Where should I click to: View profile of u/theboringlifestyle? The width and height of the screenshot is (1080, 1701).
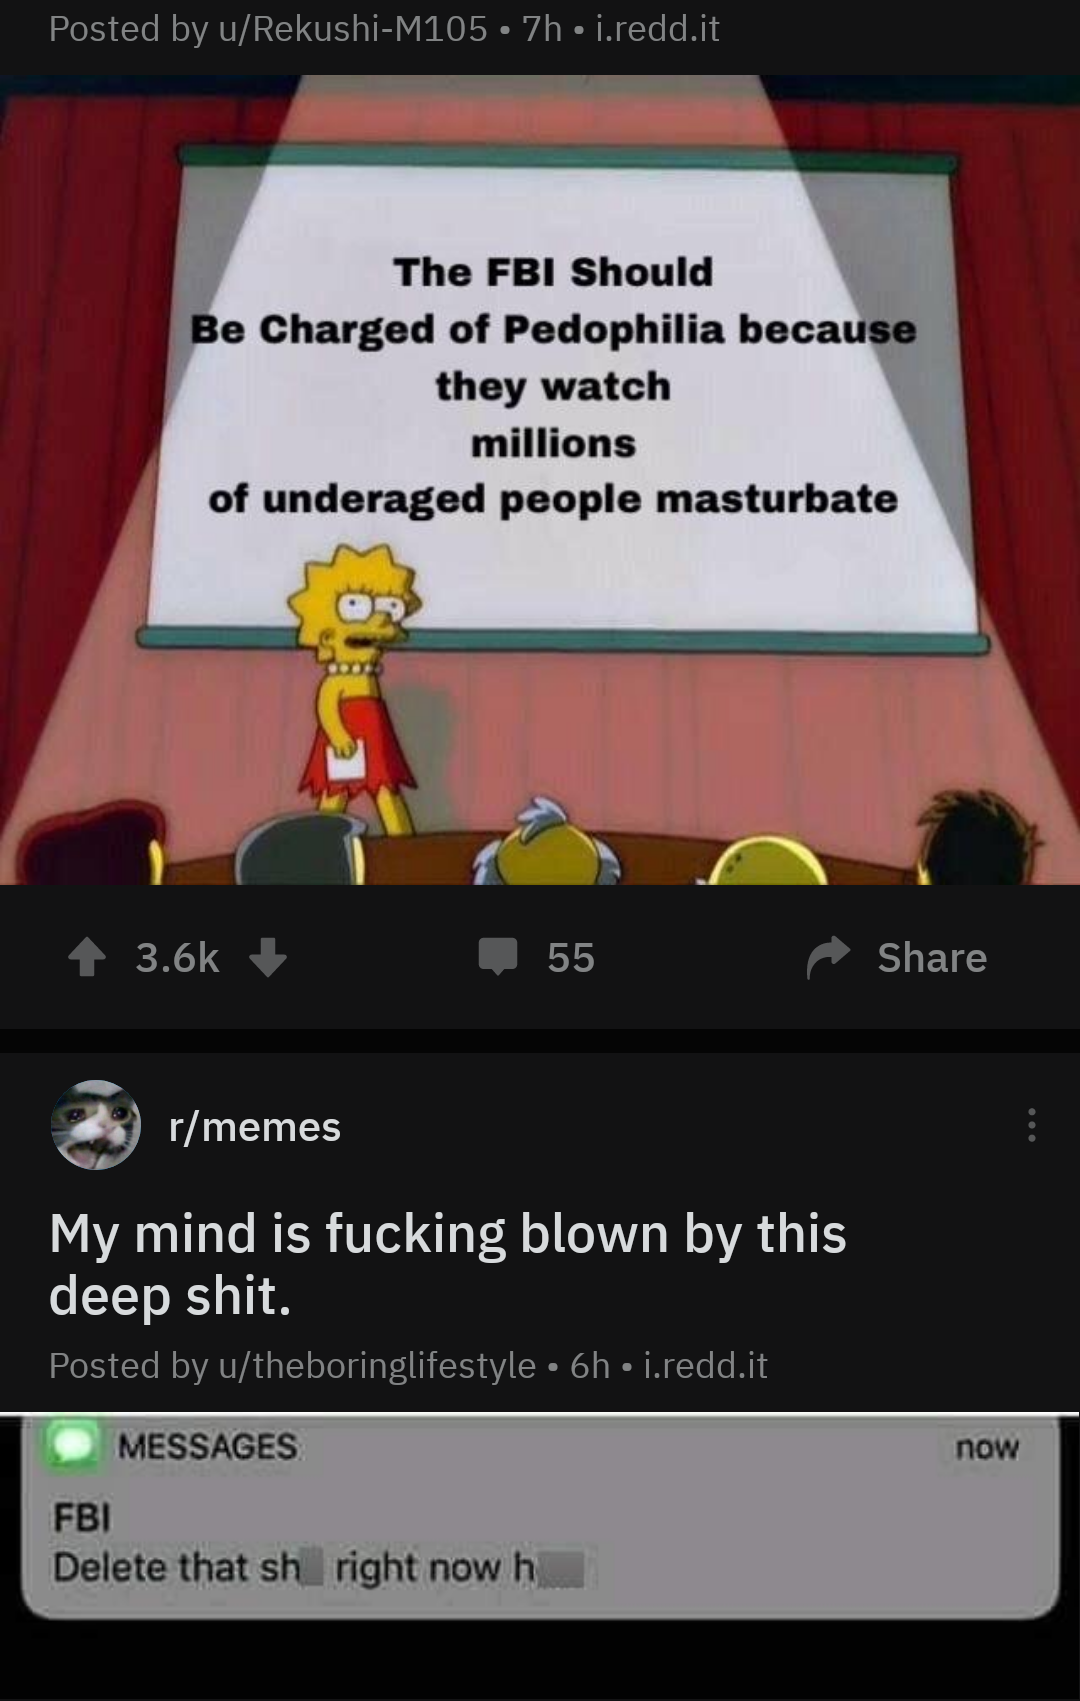click(376, 1365)
